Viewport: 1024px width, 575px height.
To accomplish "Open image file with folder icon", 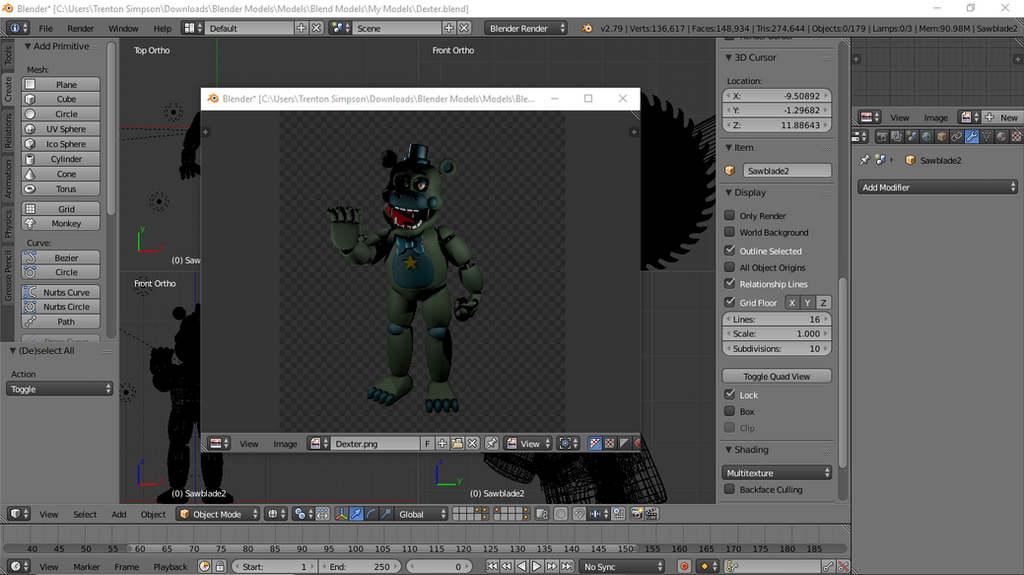I will tap(457, 444).
